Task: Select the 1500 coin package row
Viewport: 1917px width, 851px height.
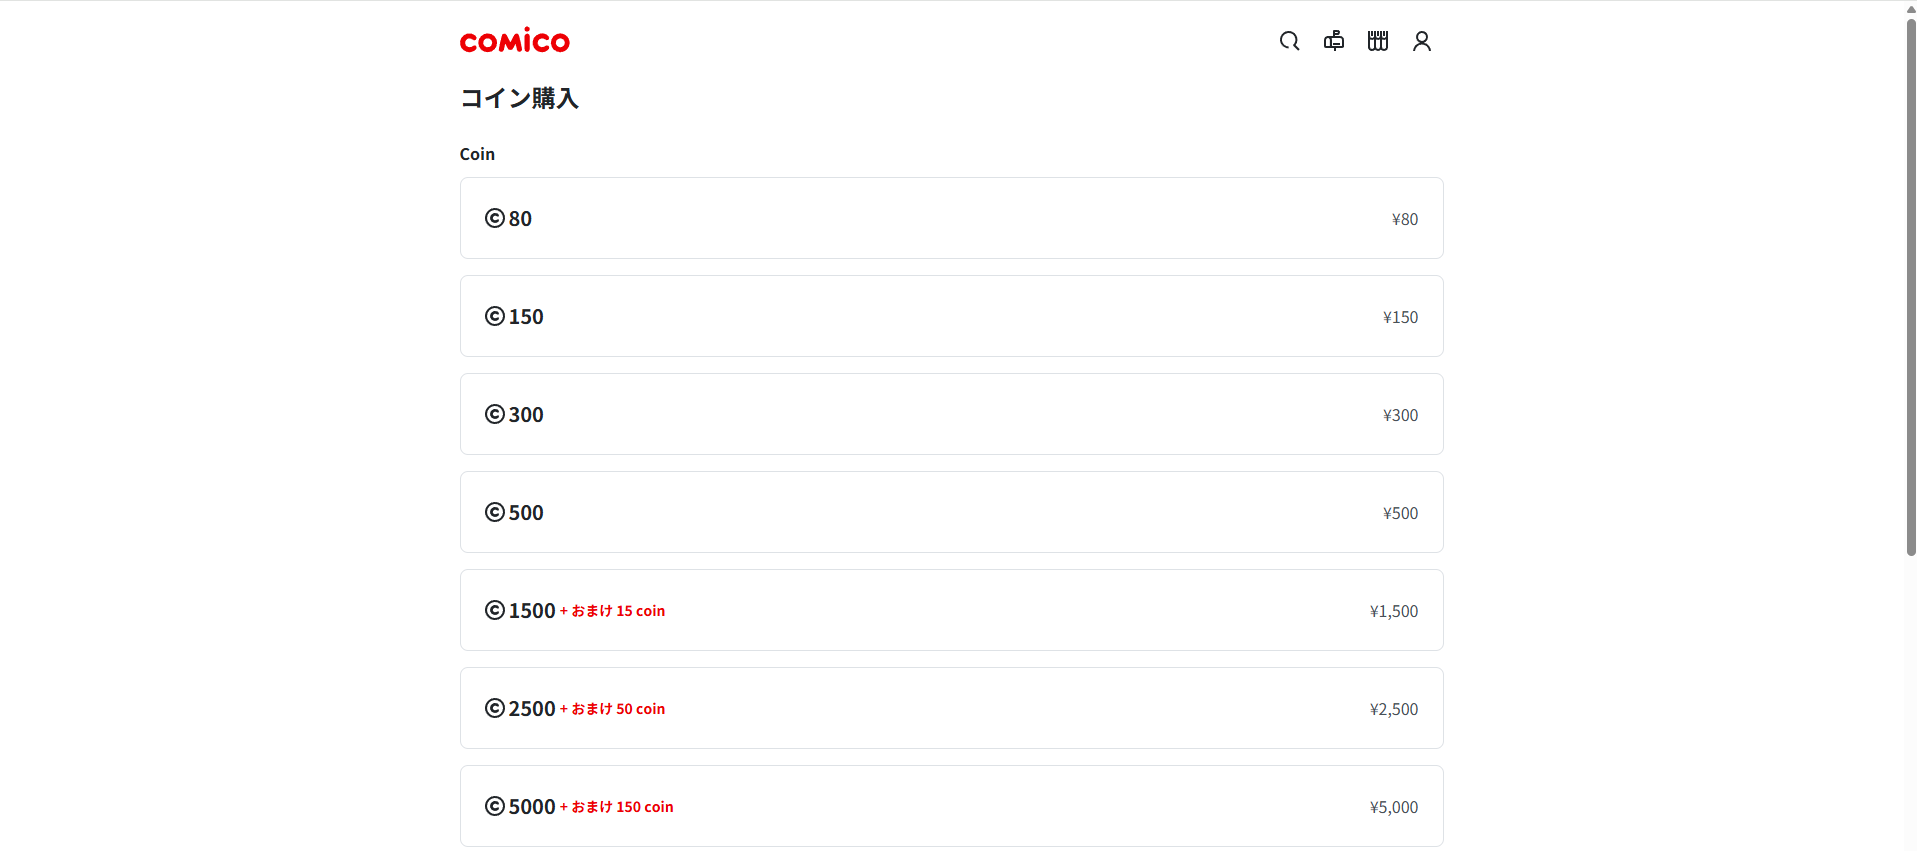Action: [951, 610]
